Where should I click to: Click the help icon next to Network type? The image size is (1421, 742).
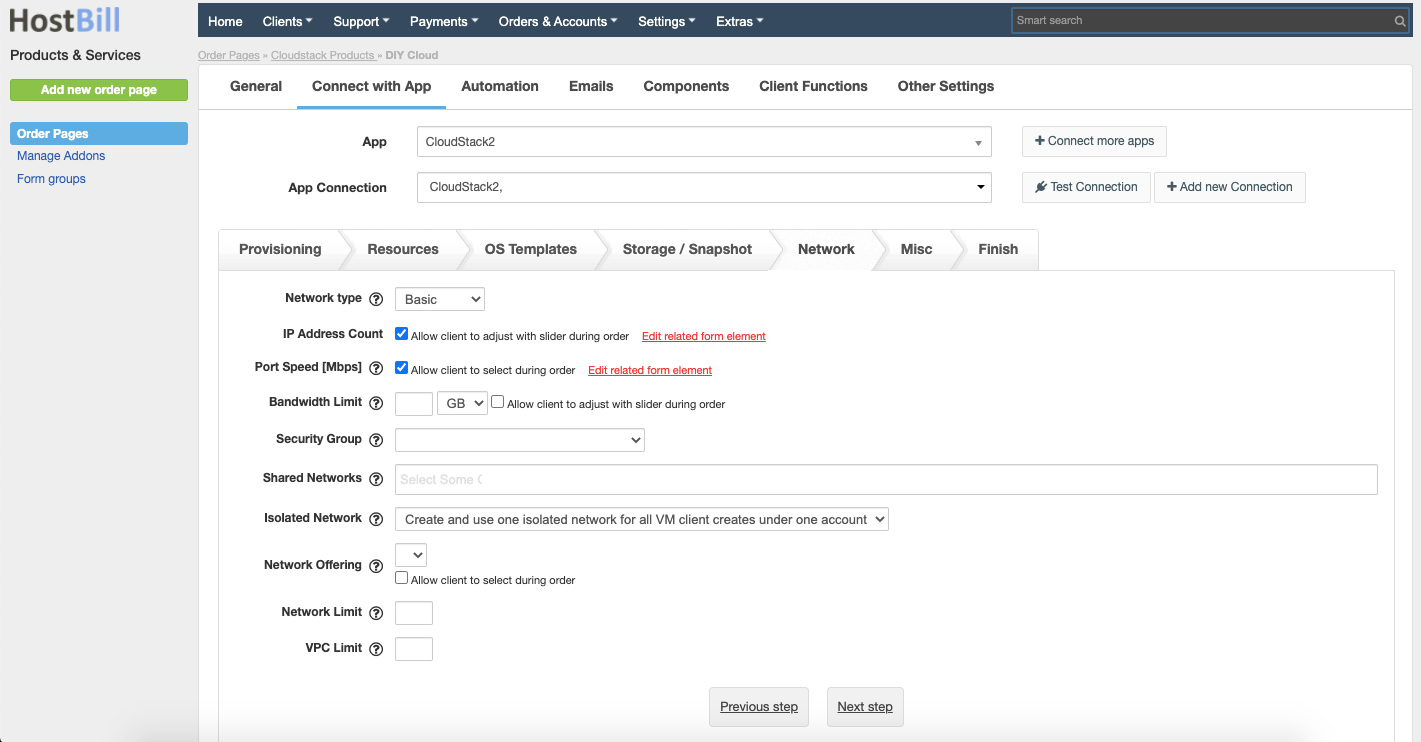click(x=376, y=298)
